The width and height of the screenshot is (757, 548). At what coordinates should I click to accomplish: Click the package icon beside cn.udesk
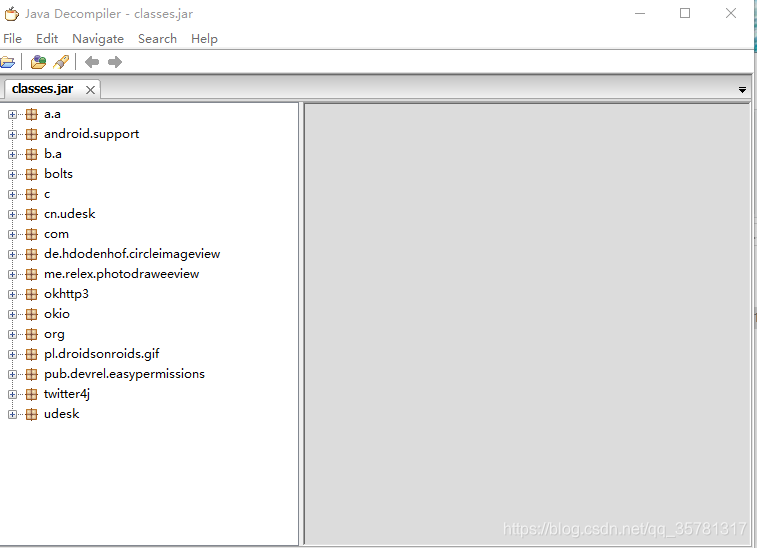(x=31, y=214)
